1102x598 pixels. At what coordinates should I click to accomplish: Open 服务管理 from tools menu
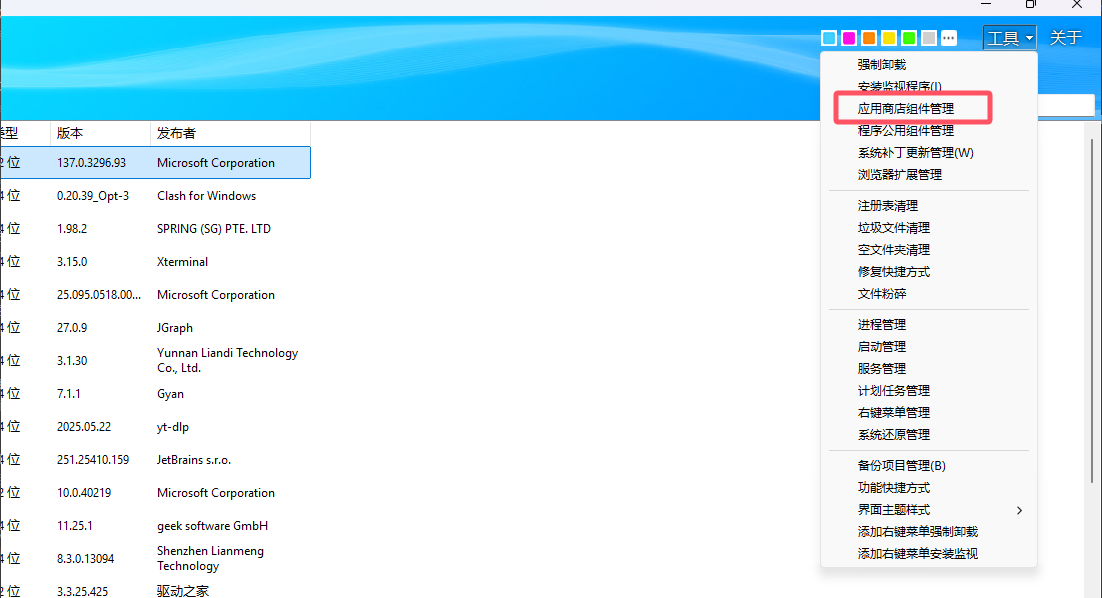click(928, 368)
